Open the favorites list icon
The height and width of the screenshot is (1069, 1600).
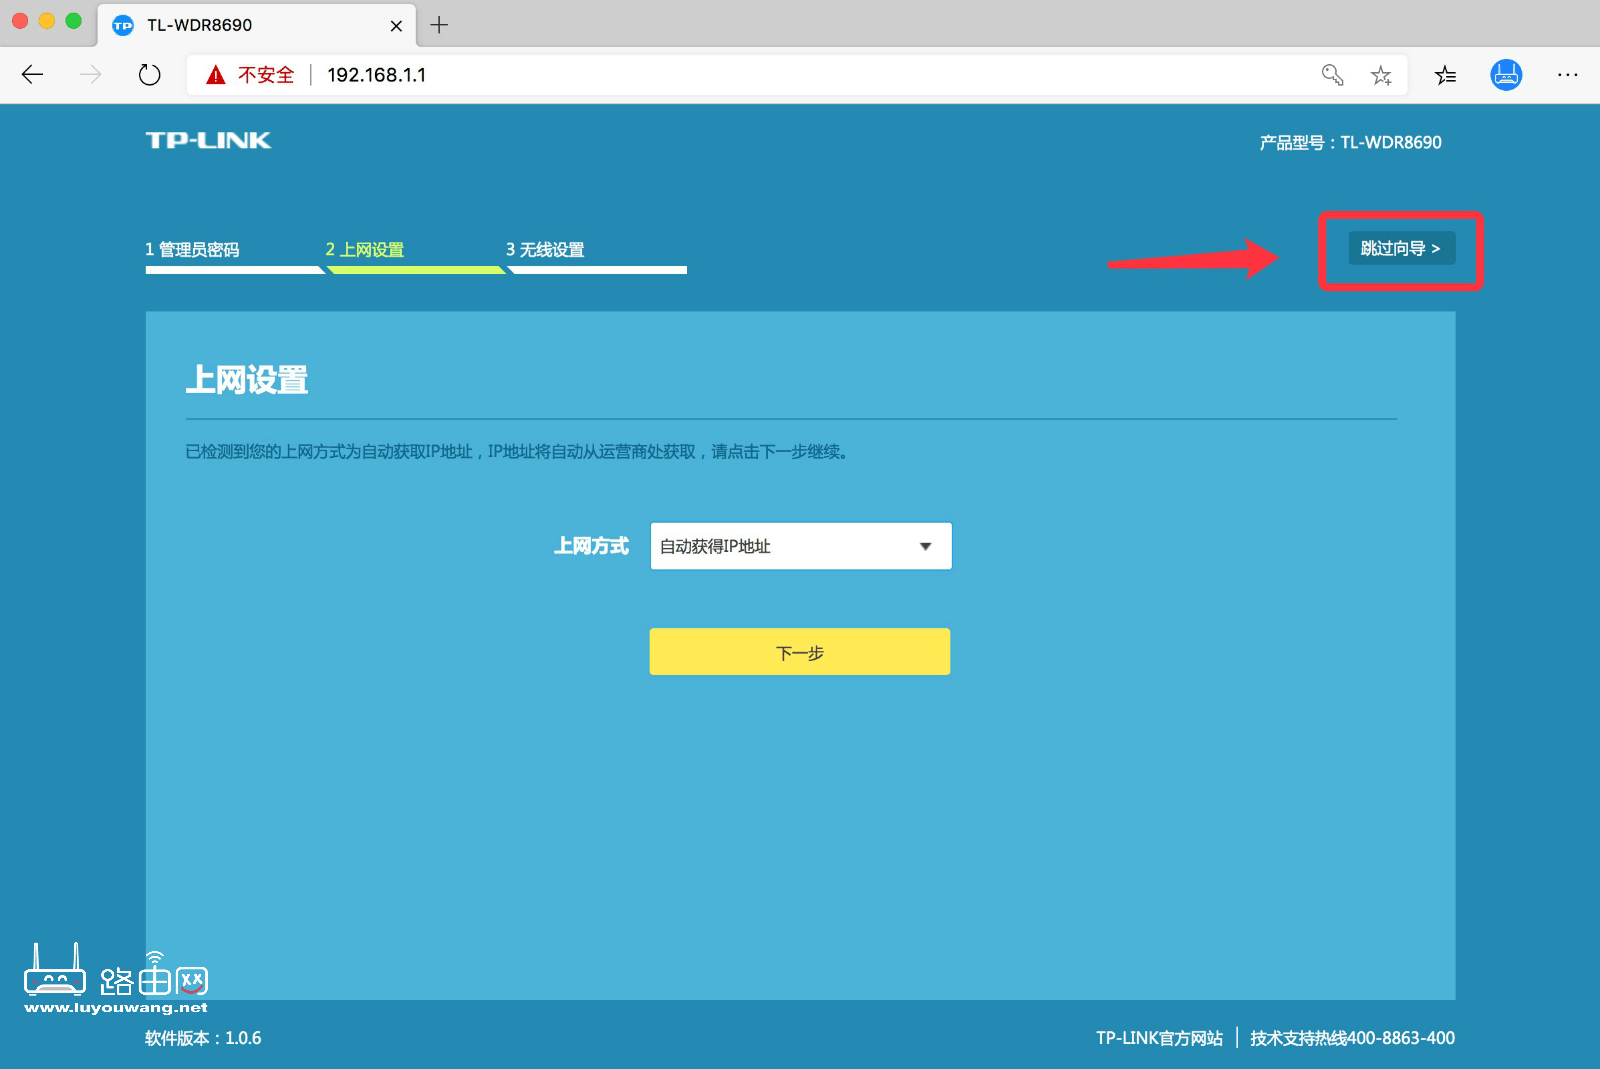coord(1445,75)
